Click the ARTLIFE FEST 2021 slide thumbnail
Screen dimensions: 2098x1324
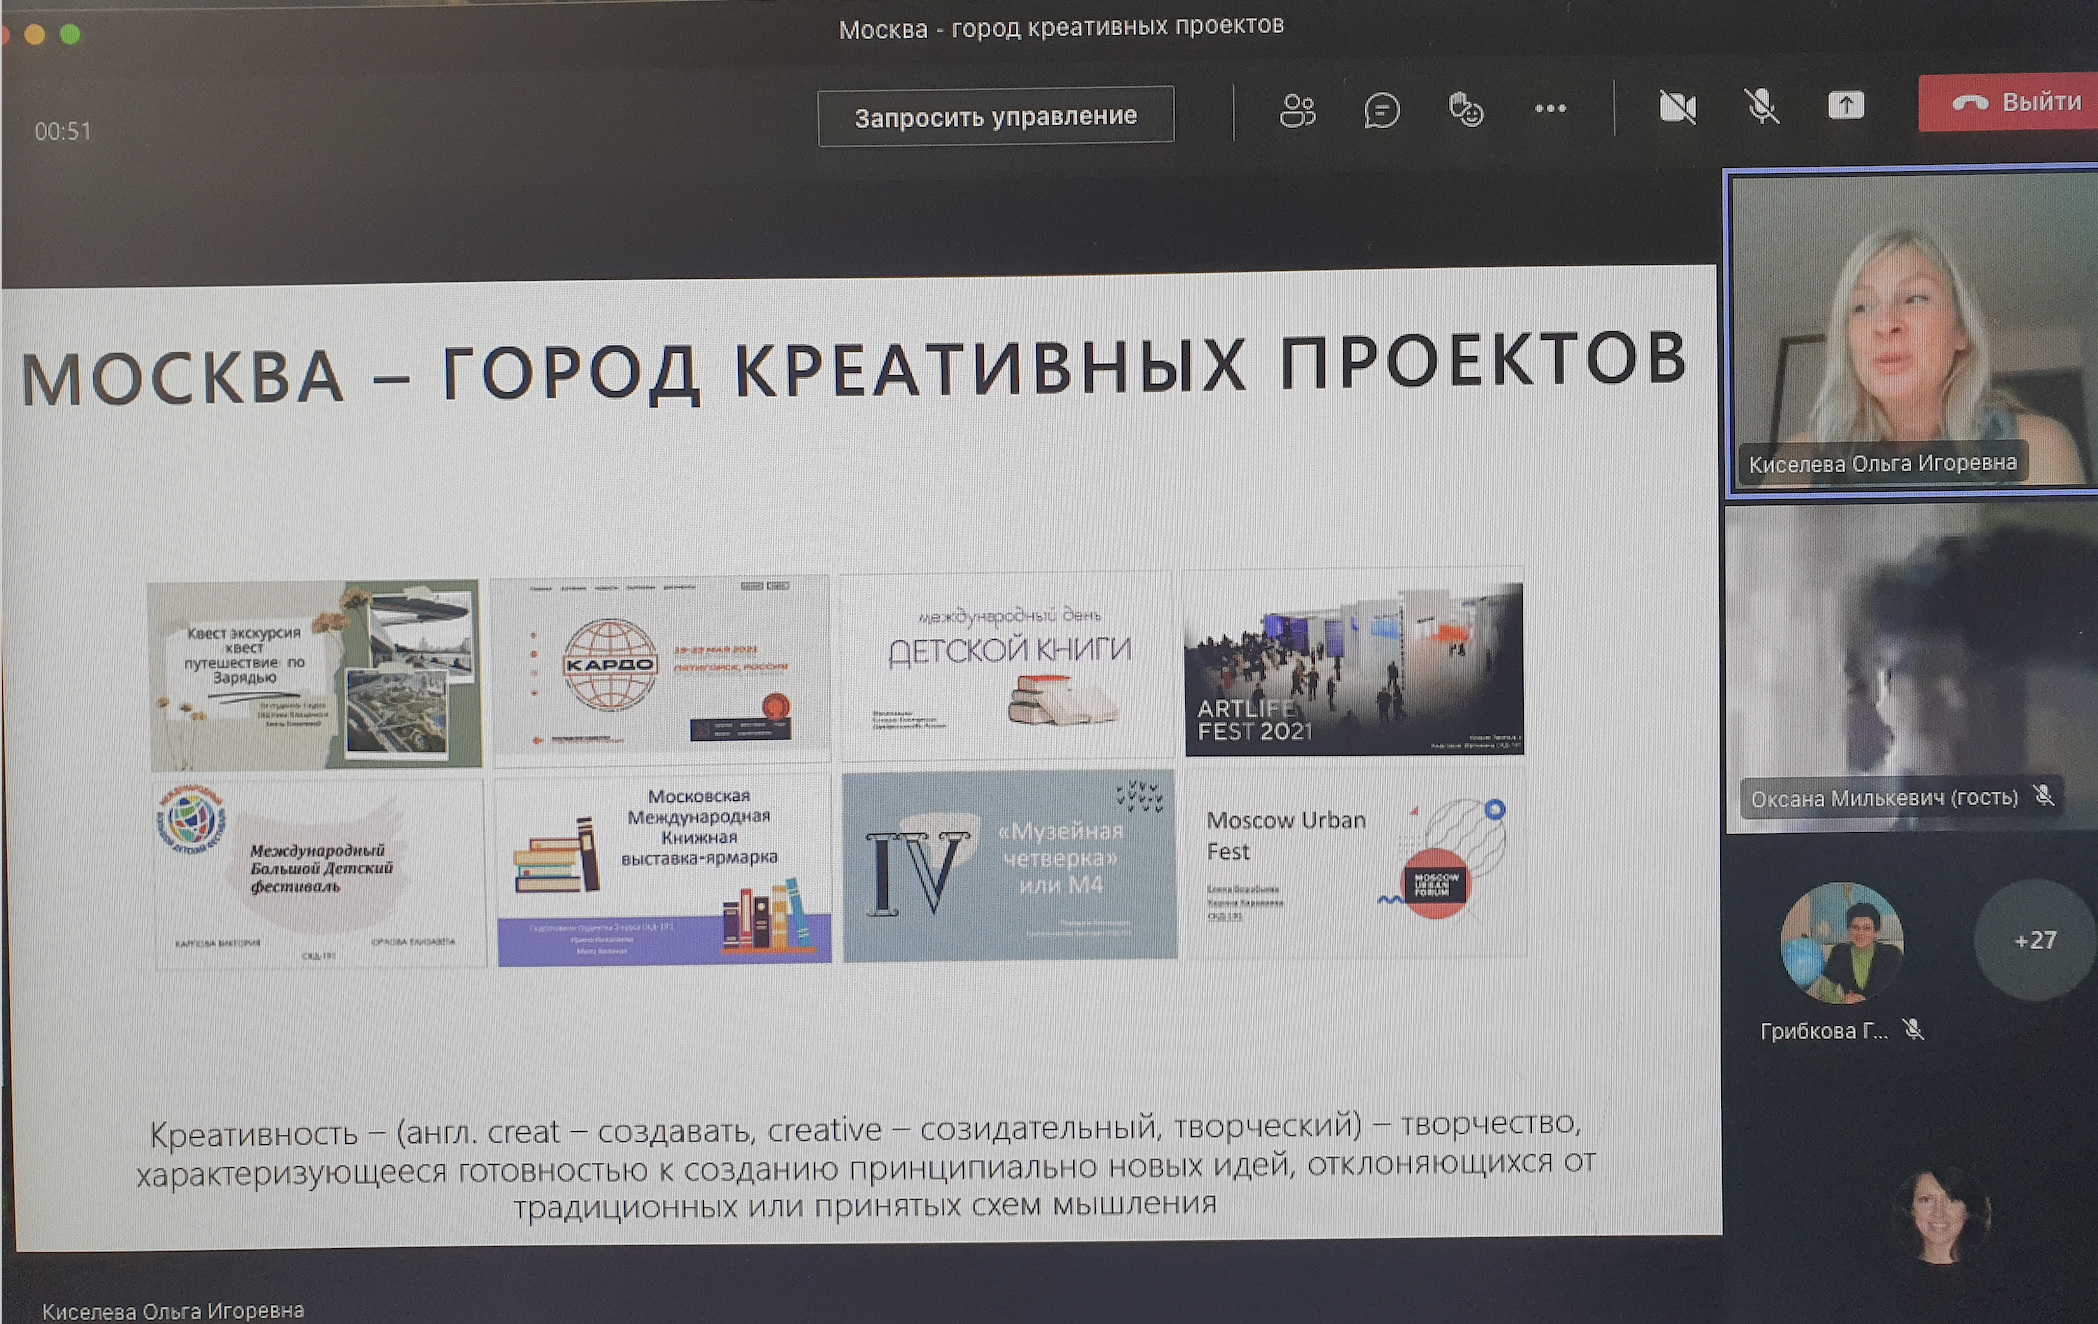click(x=1353, y=667)
